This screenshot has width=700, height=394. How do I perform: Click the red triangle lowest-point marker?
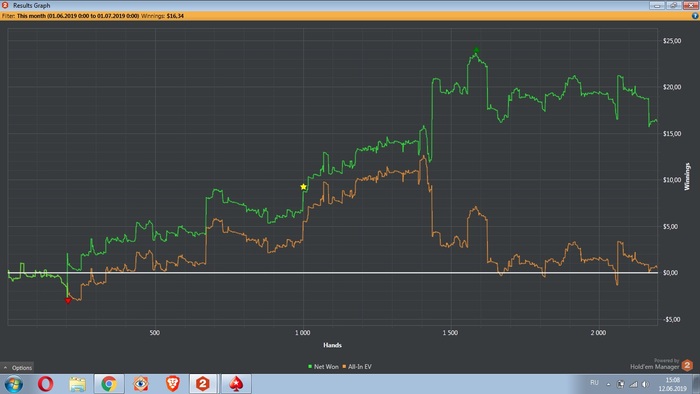[68, 301]
